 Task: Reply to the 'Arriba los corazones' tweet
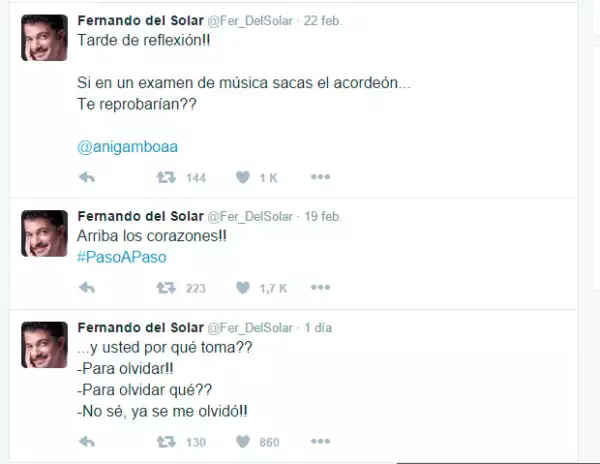click(x=87, y=288)
